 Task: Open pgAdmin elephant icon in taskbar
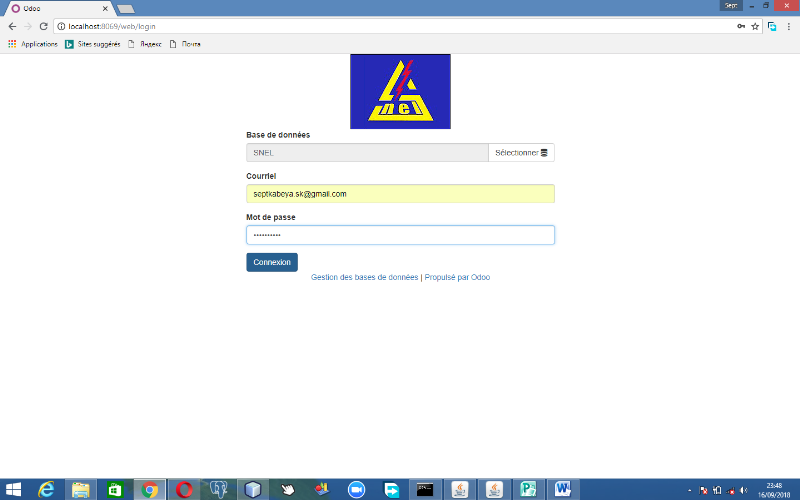218,490
